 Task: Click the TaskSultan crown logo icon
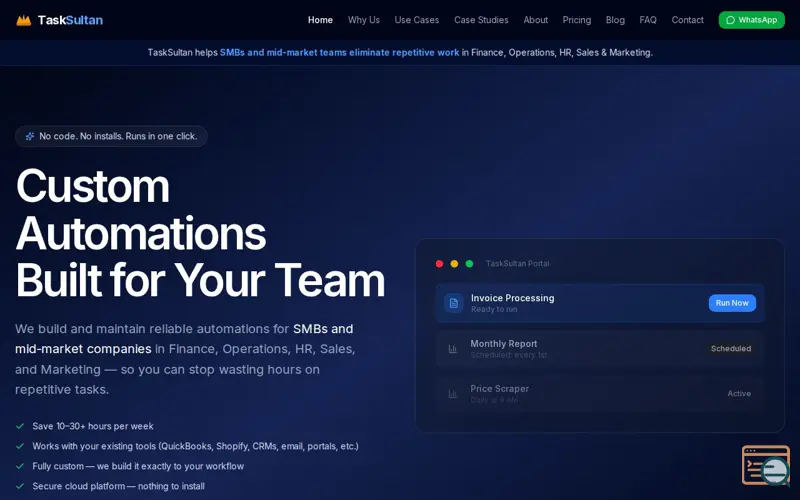click(x=23, y=20)
